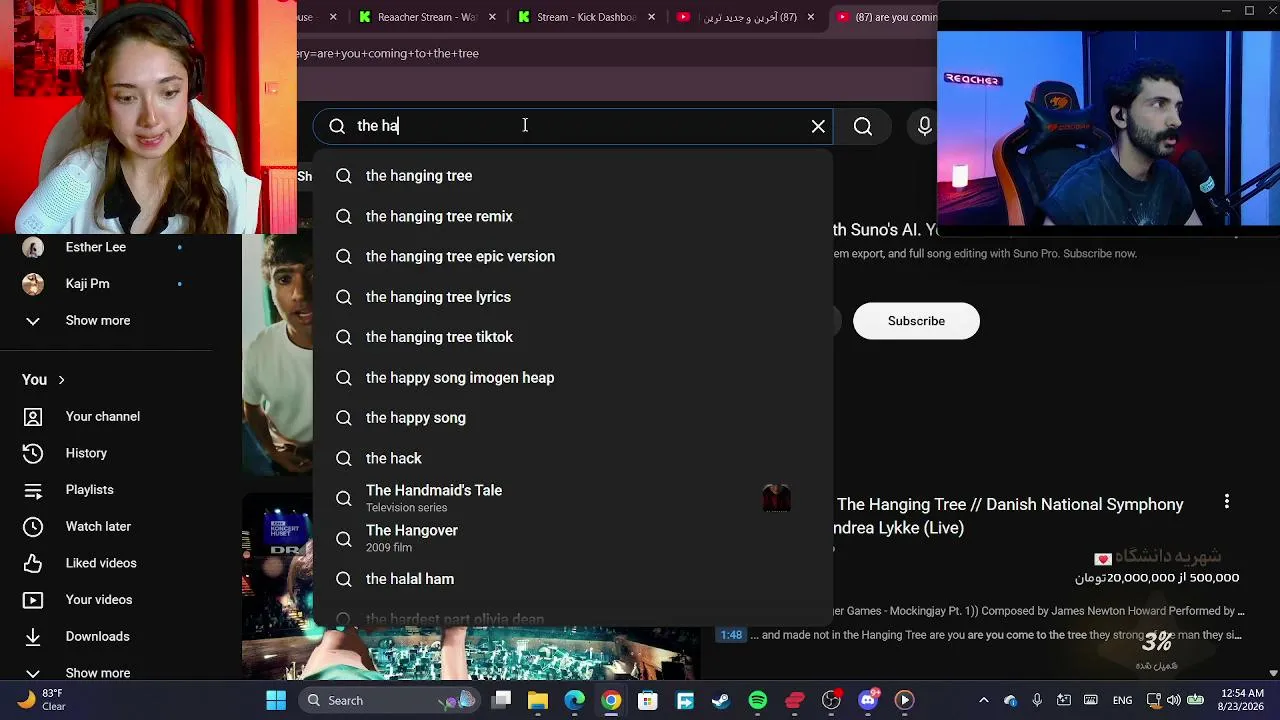Open Kaji Pm's channel avatar
Screen dimensions: 1280x720
tap(33, 284)
